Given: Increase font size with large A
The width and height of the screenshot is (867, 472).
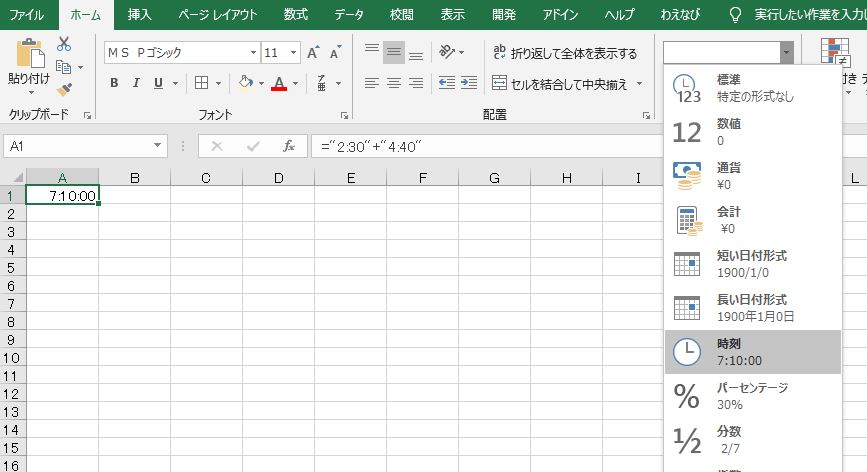Looking at the screenshot, I should (x=313, y=53).
